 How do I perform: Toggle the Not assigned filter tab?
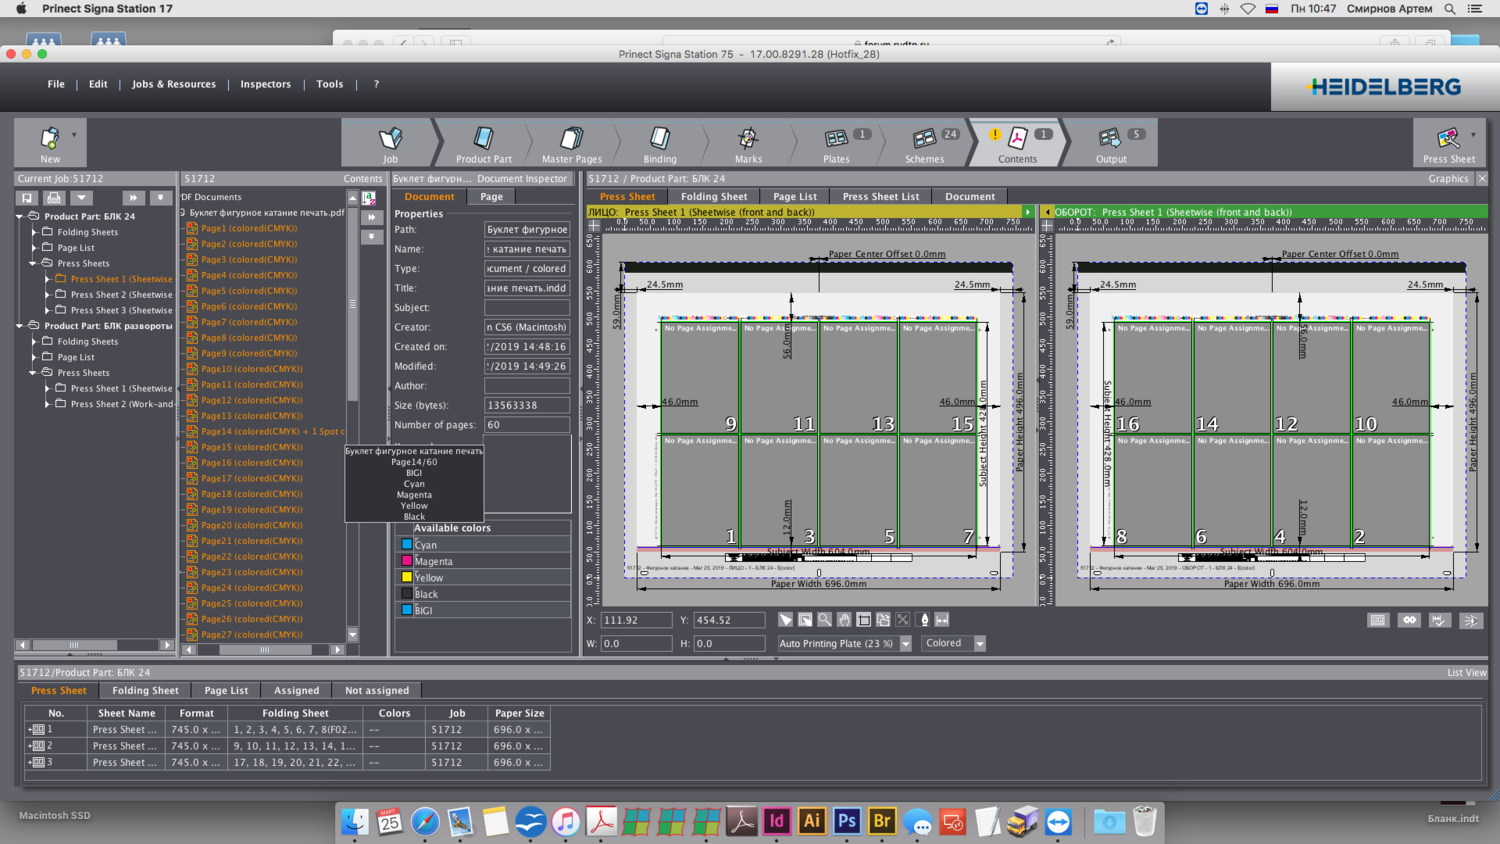(x=376, y=690)
